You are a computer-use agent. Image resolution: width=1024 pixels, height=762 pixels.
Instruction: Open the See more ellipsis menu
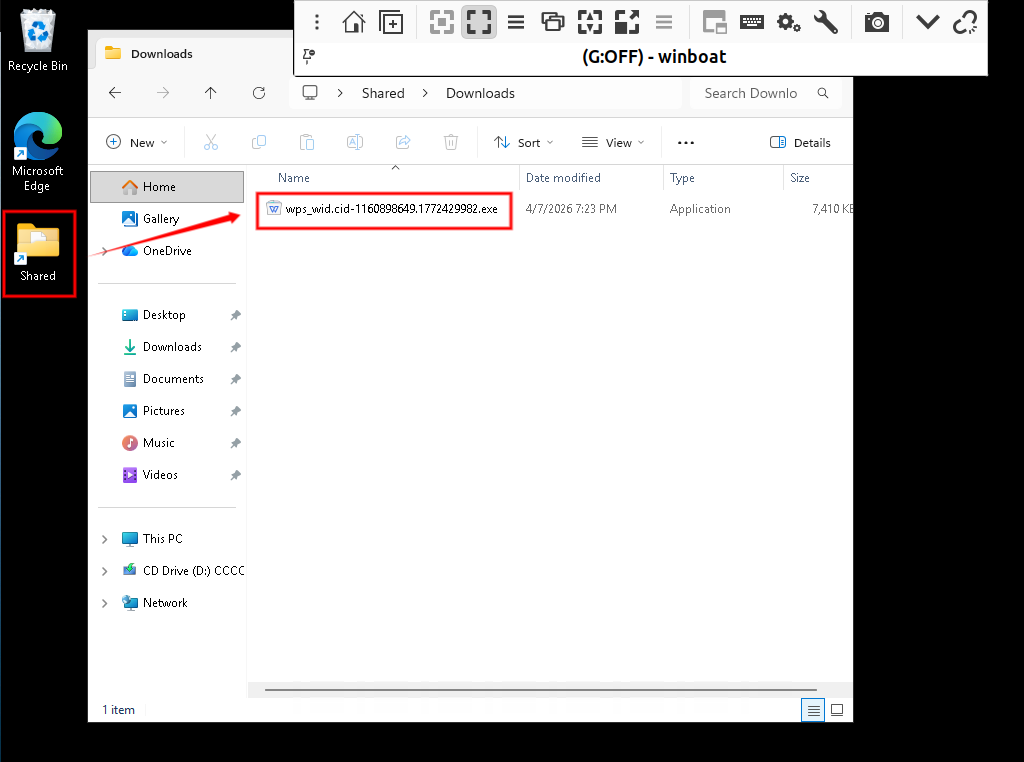coord(686,143)
